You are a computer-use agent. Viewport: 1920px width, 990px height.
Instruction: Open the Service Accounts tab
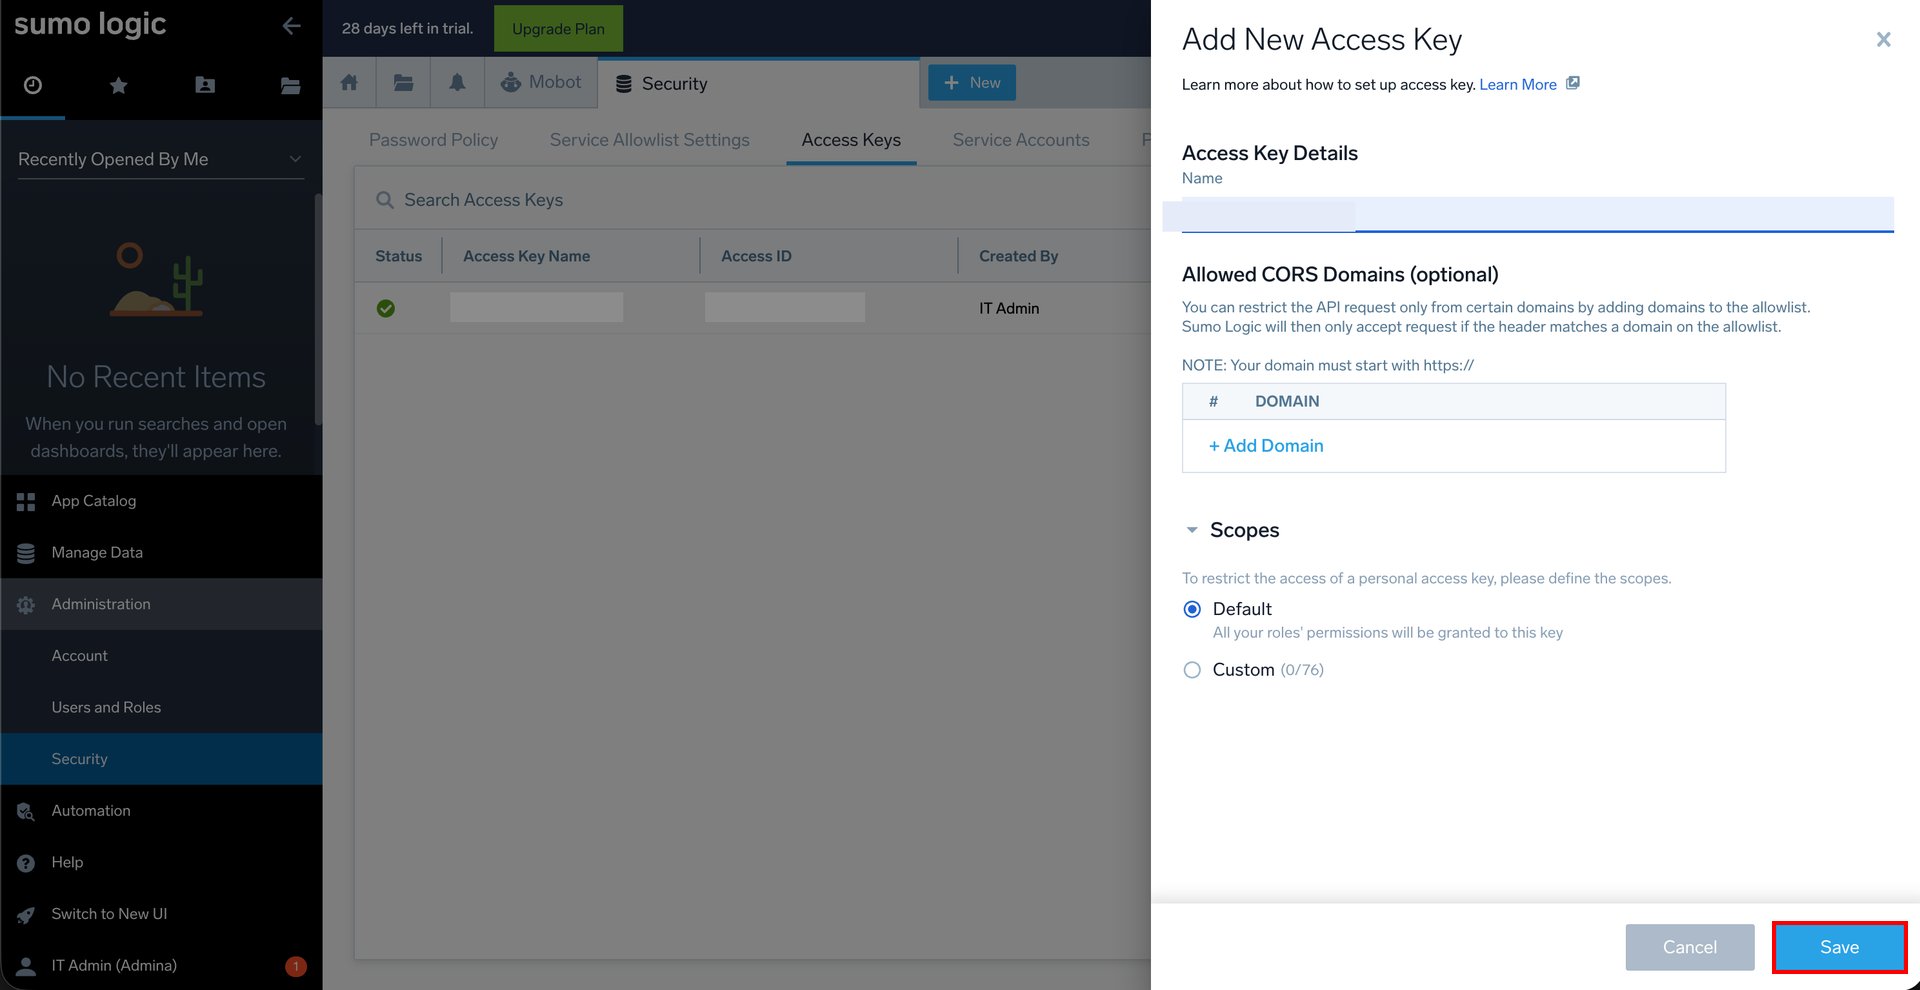(1021, 140)
